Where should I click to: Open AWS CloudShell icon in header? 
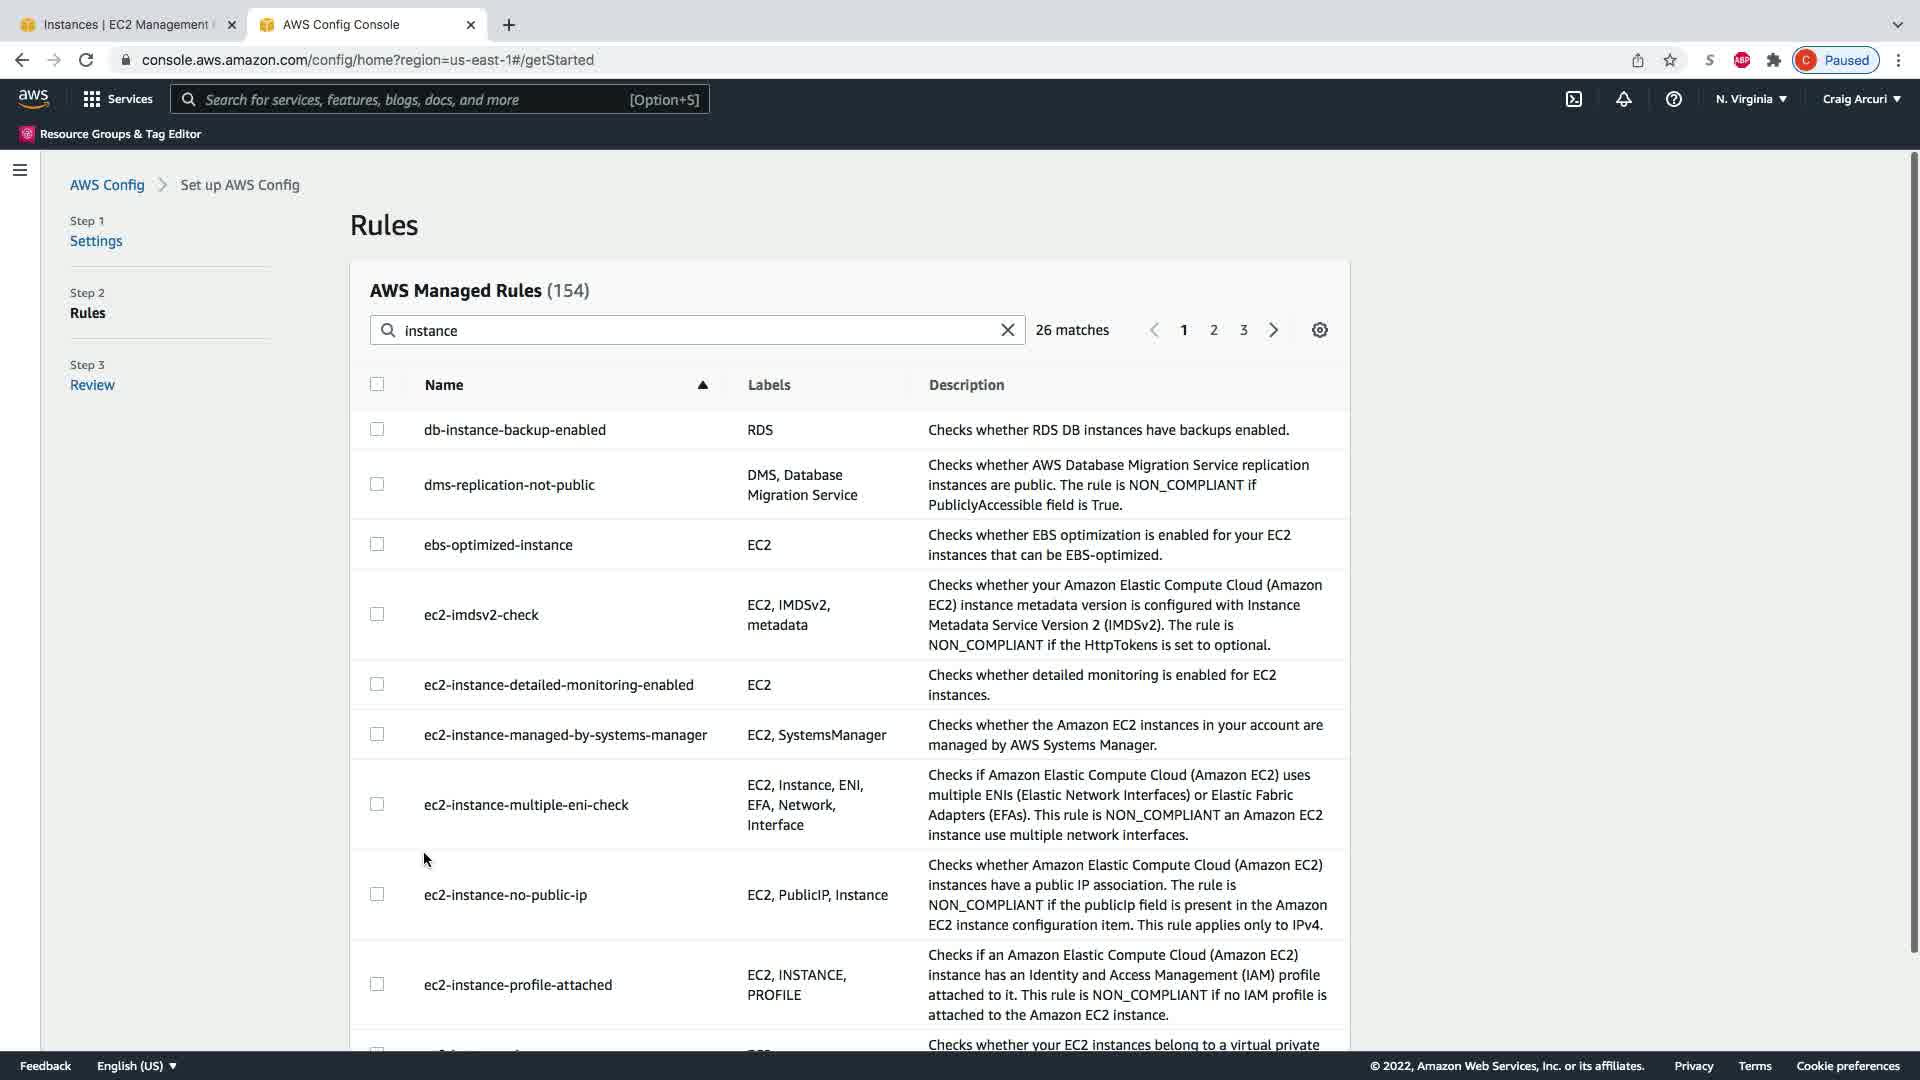1573,99
